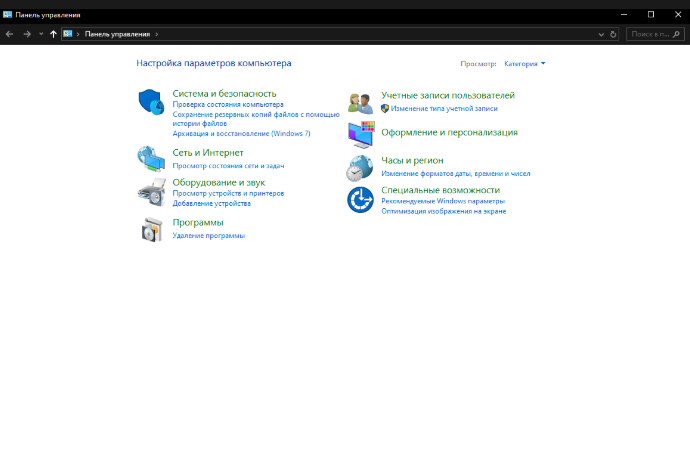The image size is (690, 457).
Task: Focus the Поиск search field
Action: coord(655,34)
